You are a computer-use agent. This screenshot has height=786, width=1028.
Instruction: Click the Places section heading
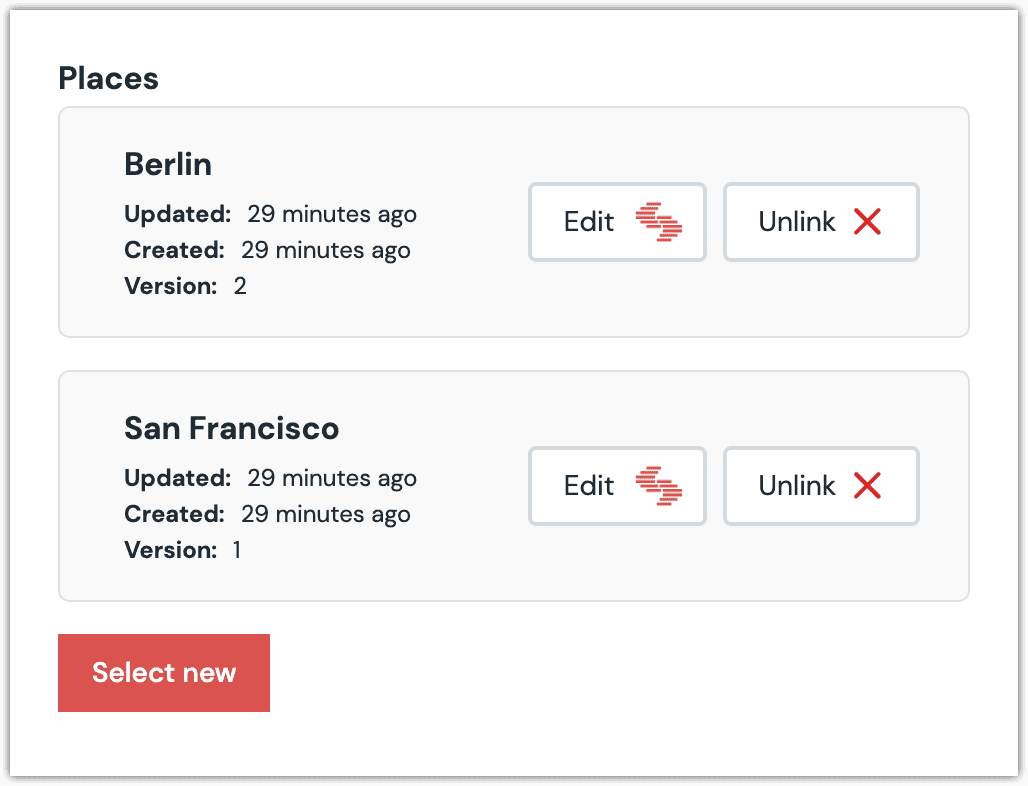(x=108, y=78)
